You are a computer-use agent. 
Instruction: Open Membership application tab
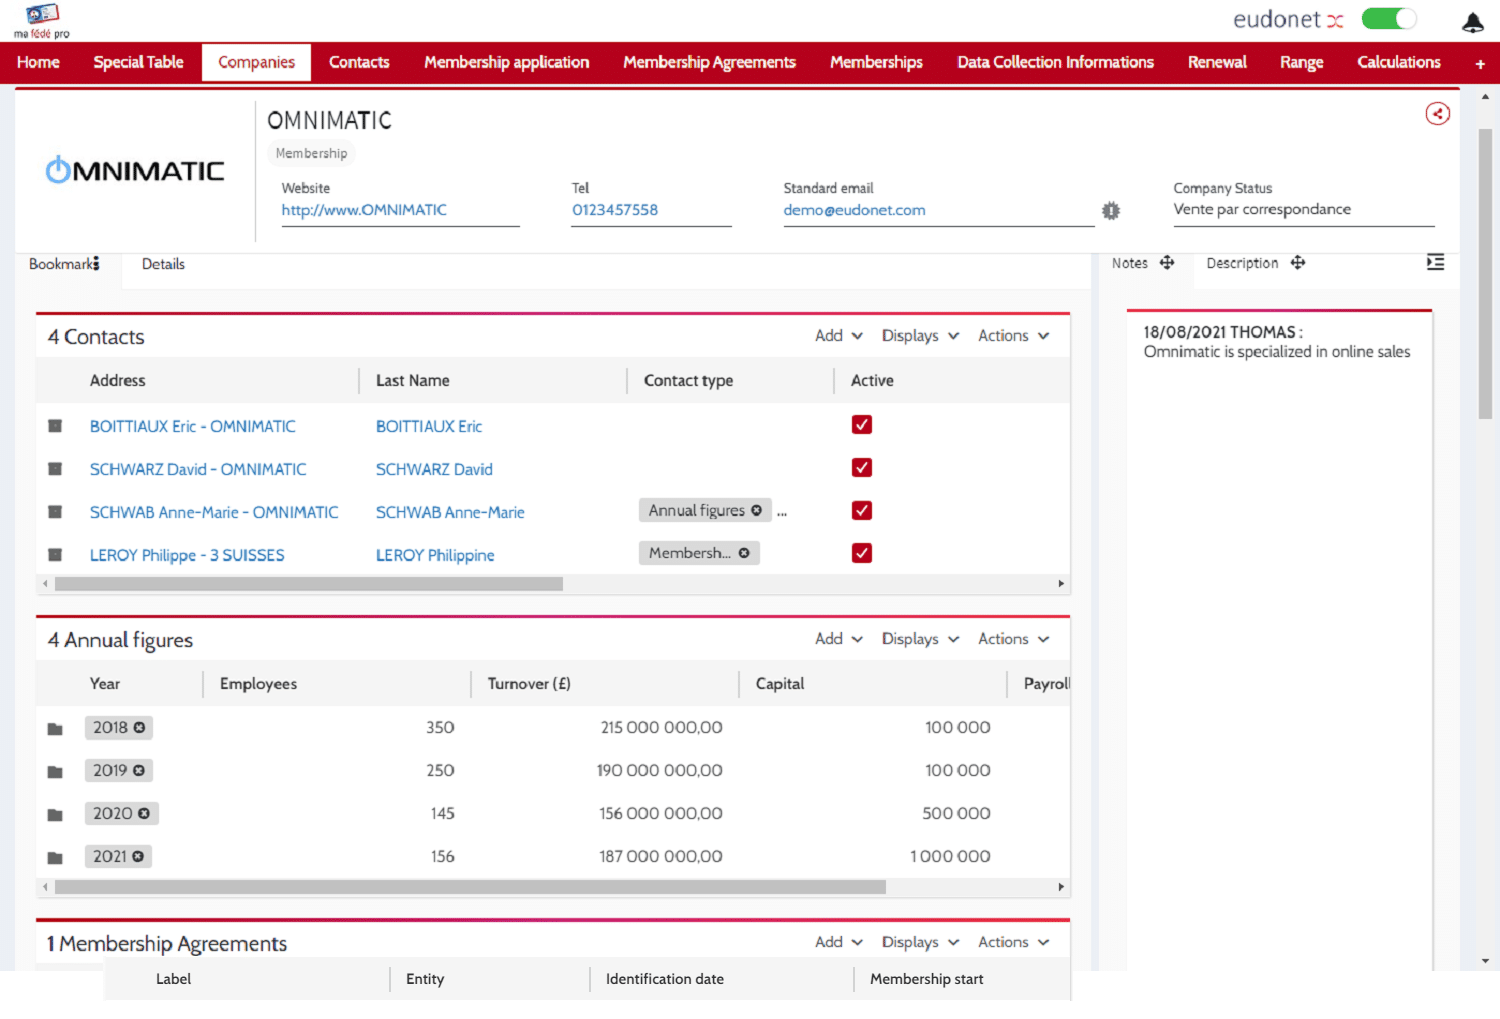(x=506, y=62)
